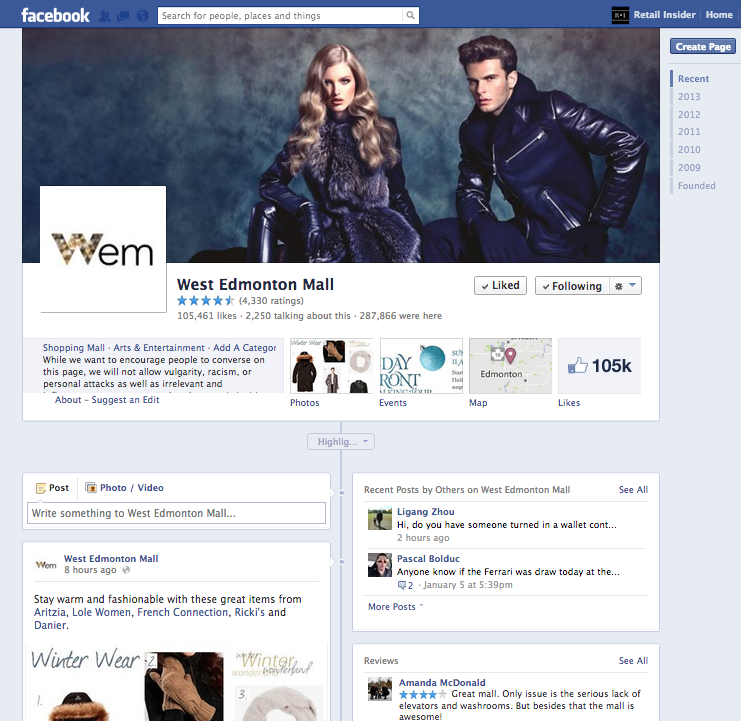Click the Create Page button
The height and width of the screenshot is (721, 741).
pyautogui.click(x=703, y=46)
